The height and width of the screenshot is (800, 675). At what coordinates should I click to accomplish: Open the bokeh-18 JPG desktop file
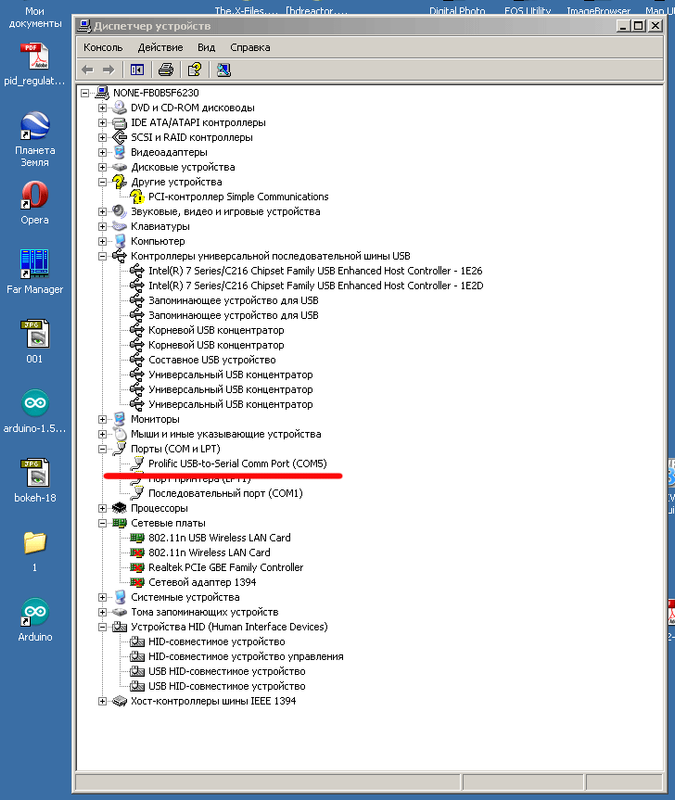click(x=35, y=473)
